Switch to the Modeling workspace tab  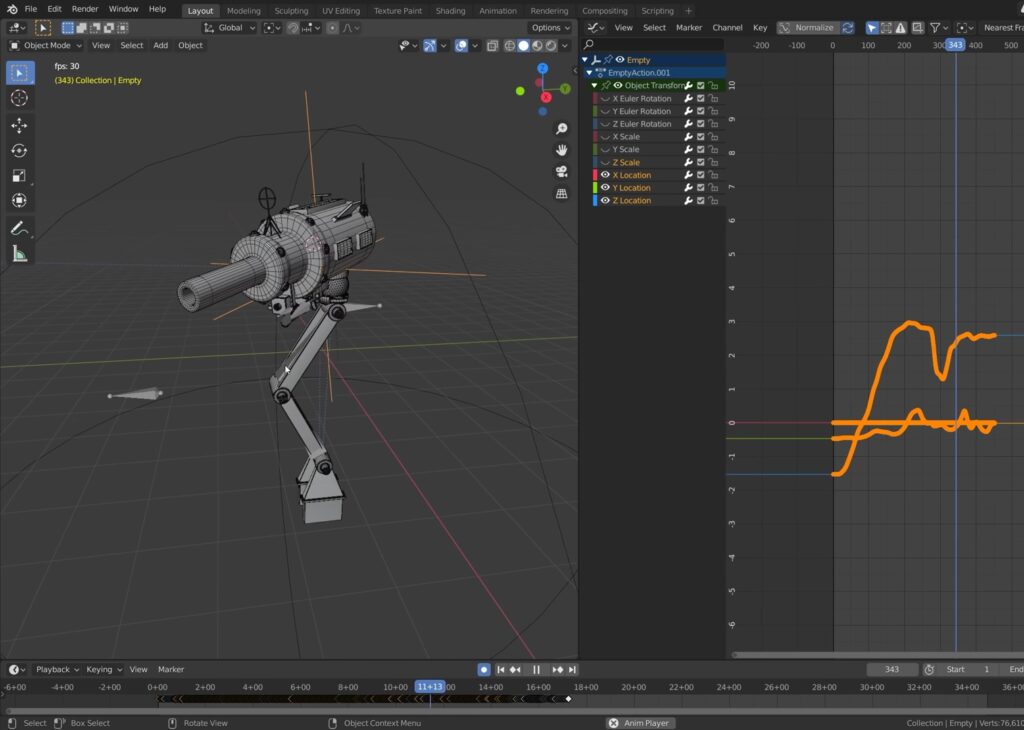click(244, 10)
